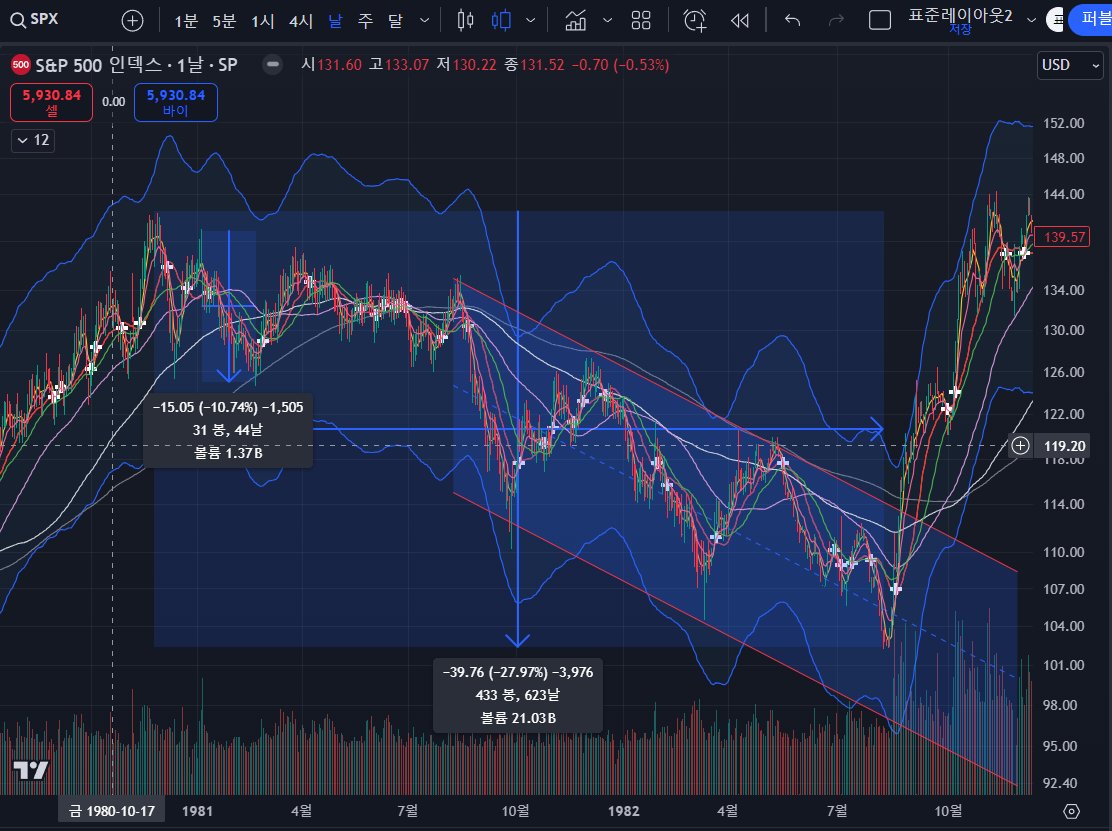Screen dimensions: 1112x831
Task: Select the -39.76 (-27.97%) measurement label
Action: 518,672
